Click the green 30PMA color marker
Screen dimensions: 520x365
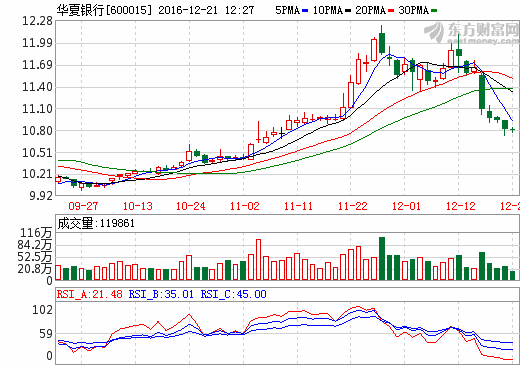coord(434,11)
